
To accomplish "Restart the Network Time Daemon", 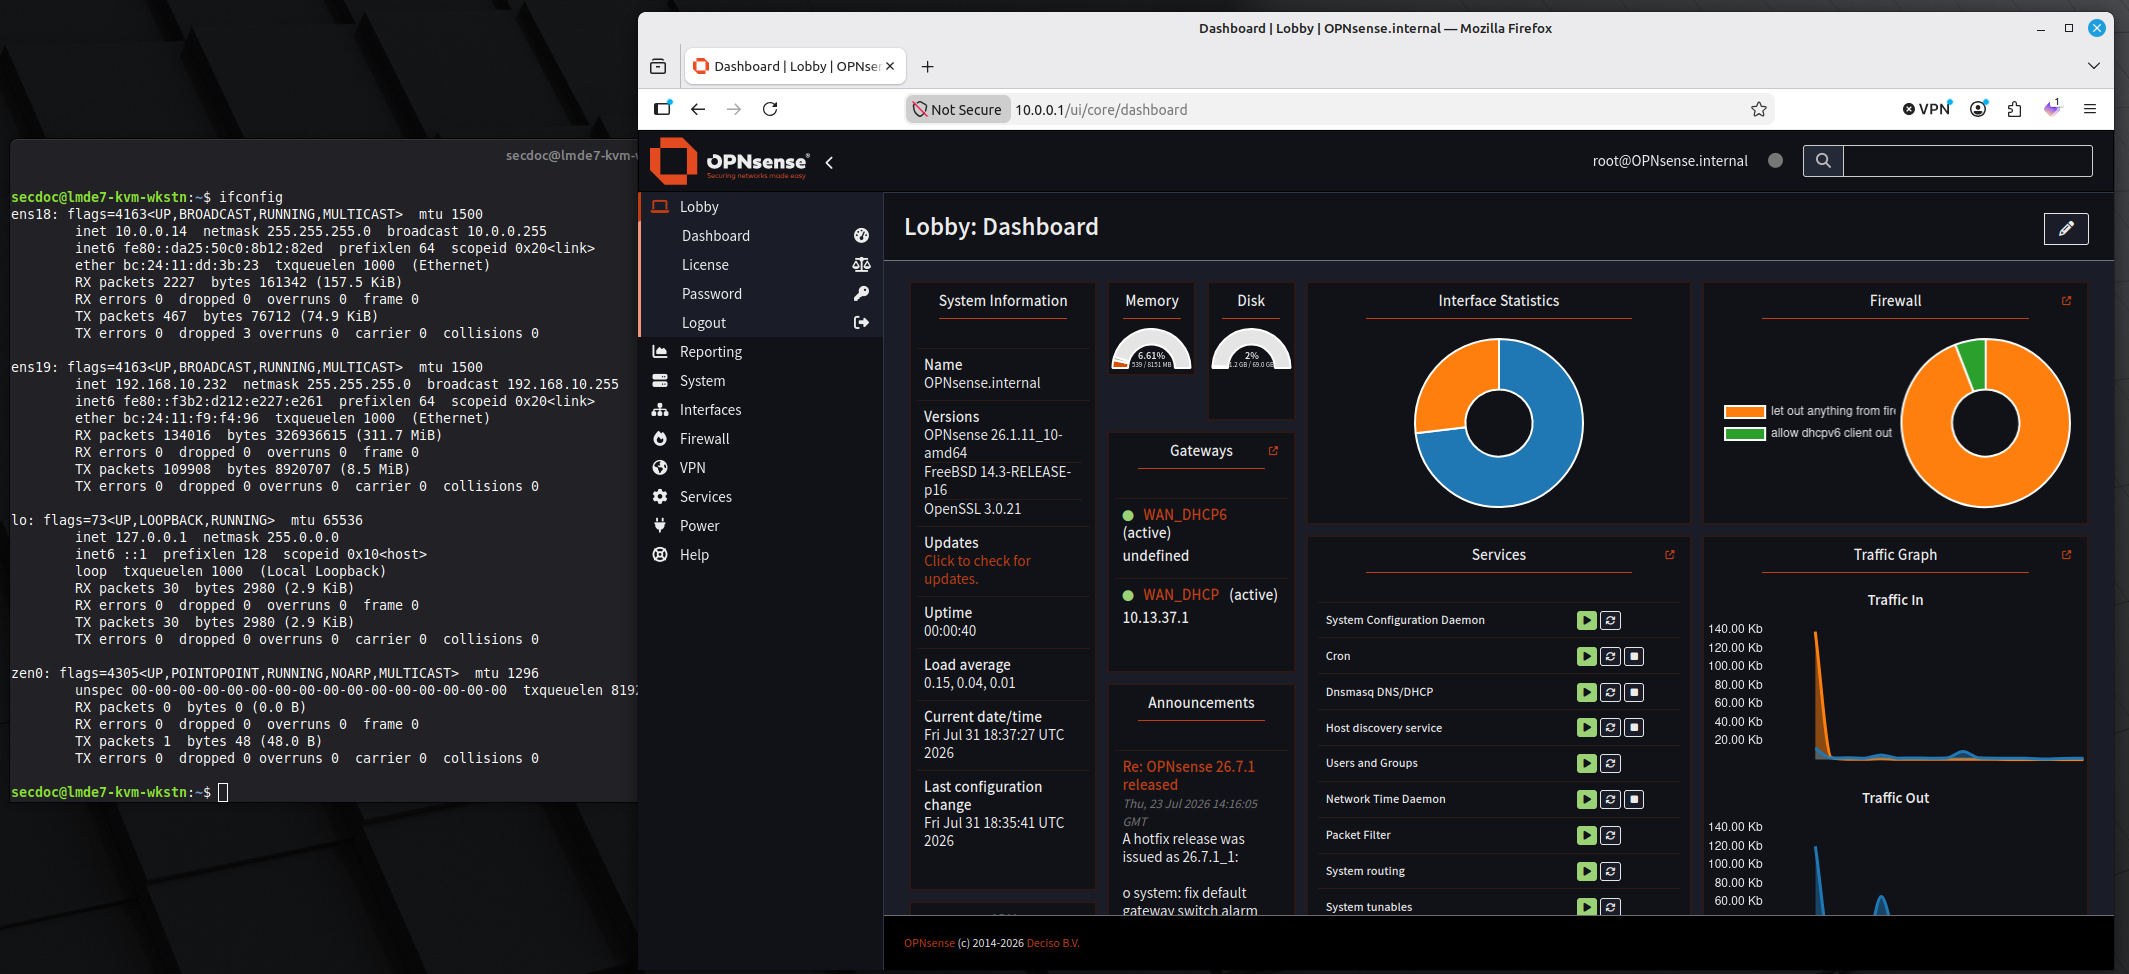I will [x=1610, y=799].
